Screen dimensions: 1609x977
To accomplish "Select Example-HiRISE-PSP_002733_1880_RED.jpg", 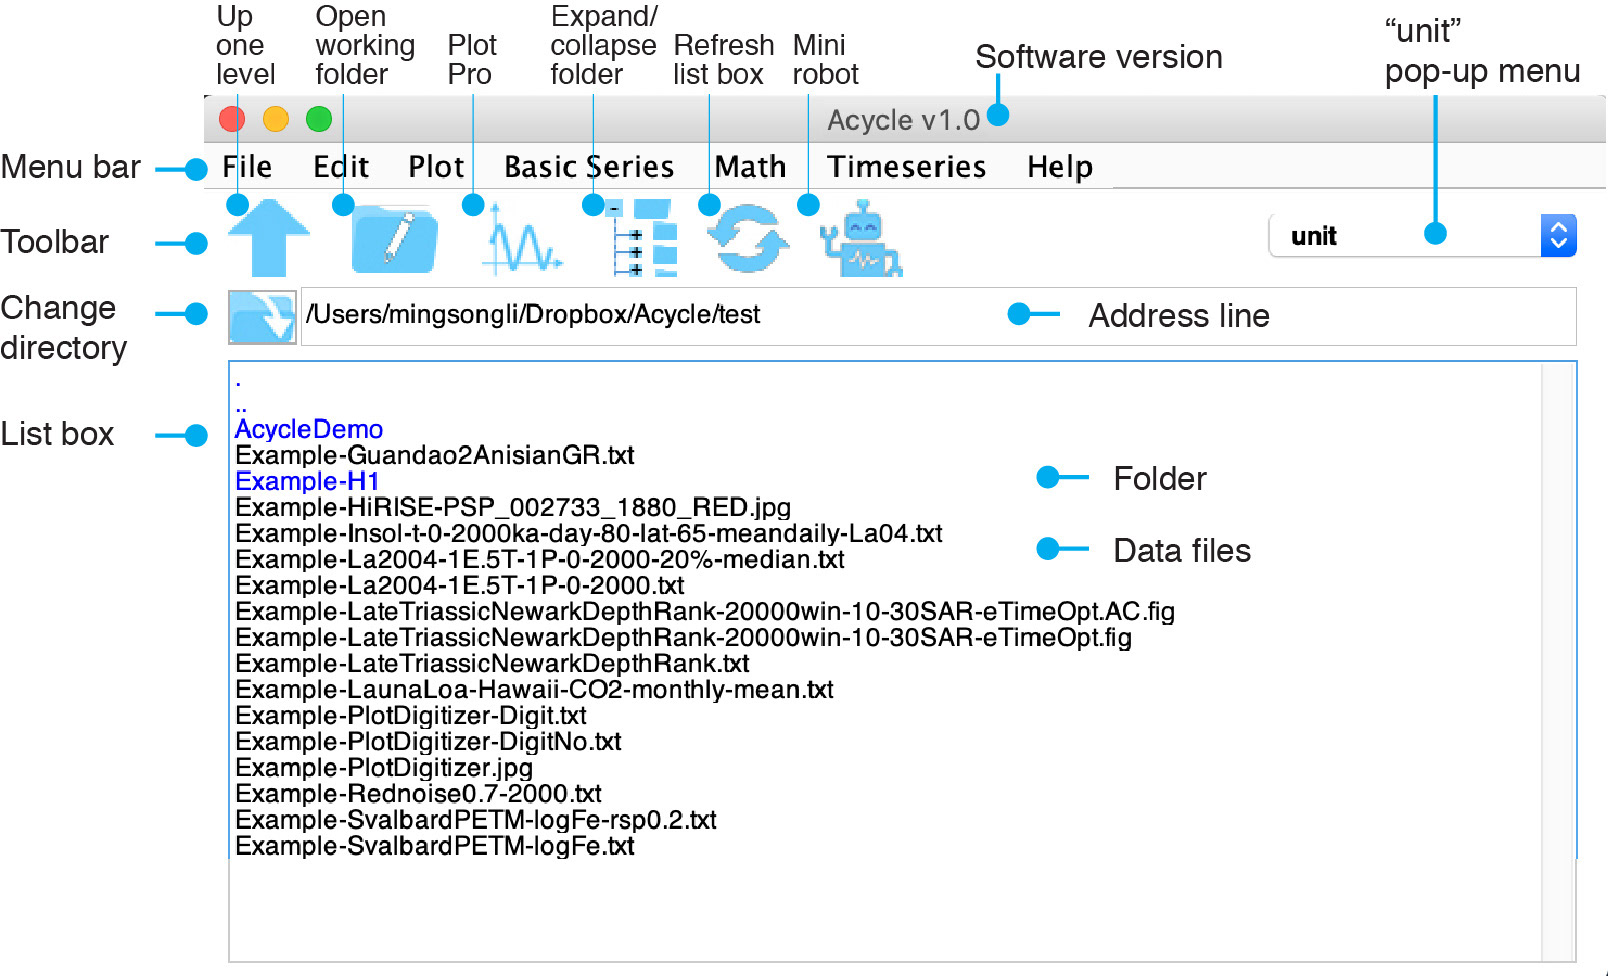I will 513,507.
